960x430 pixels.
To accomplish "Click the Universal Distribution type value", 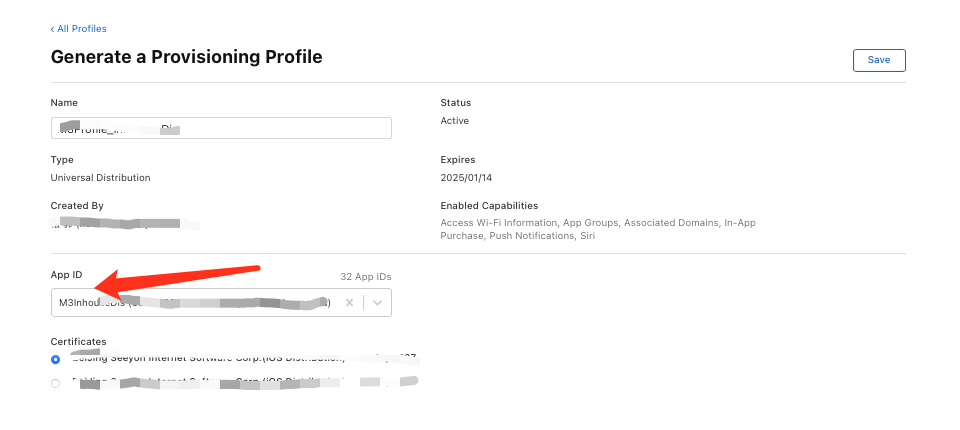I will [100, 178].
